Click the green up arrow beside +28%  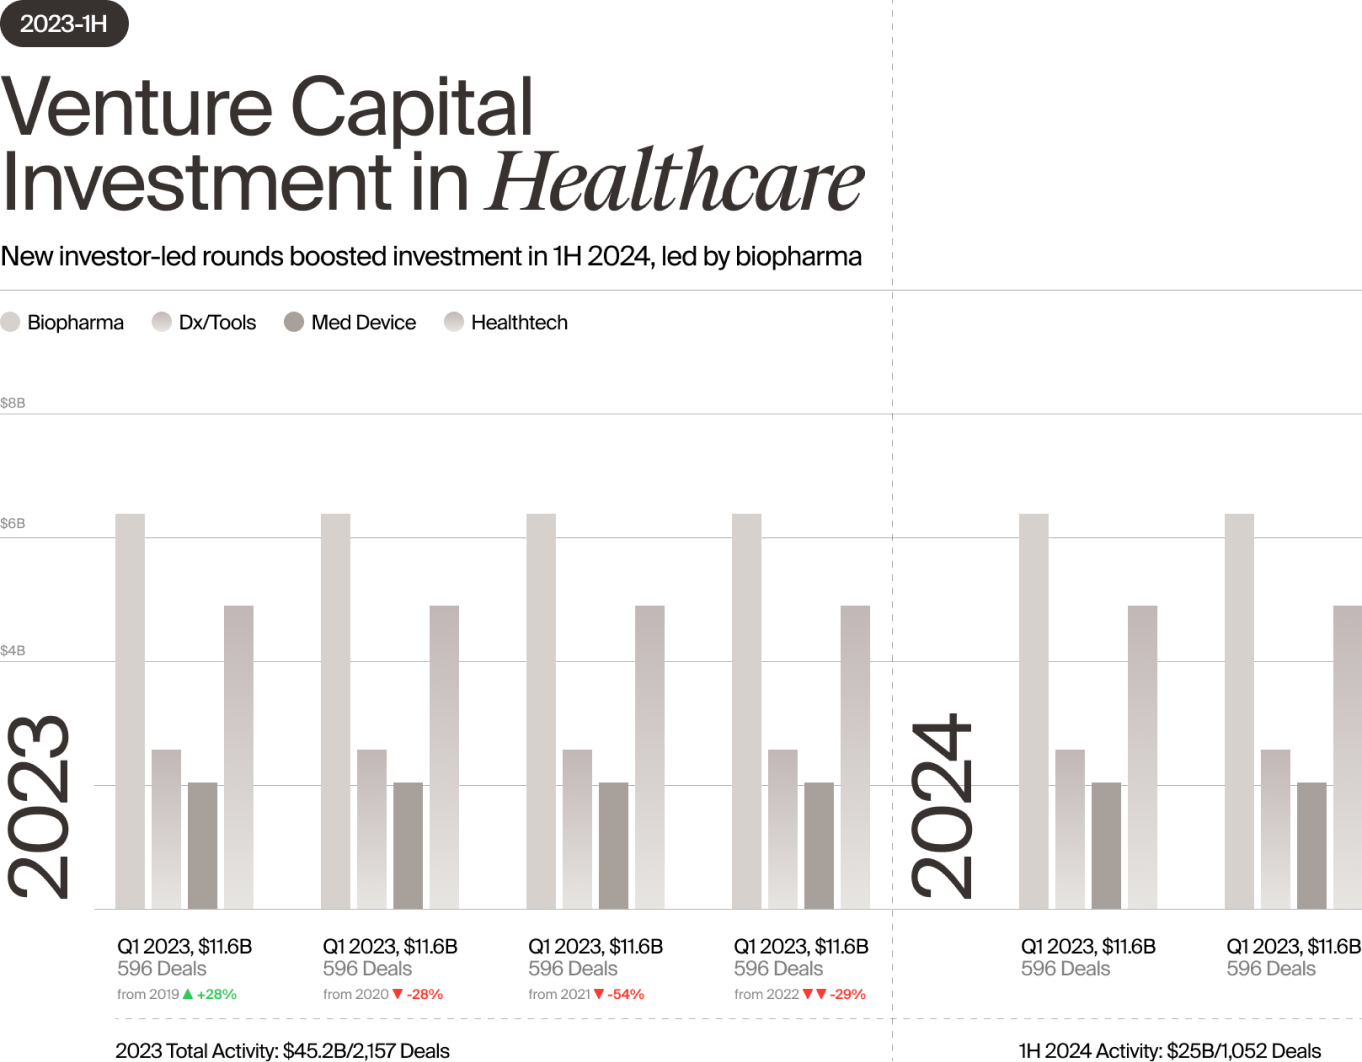[x=188, y=994]
